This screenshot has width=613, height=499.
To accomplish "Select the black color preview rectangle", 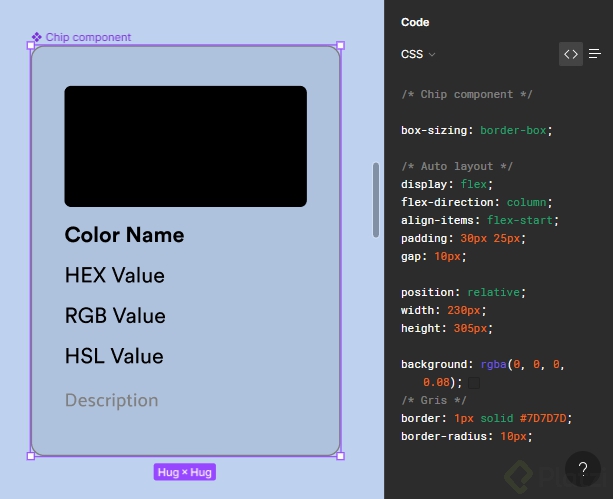I will point(186,146).
